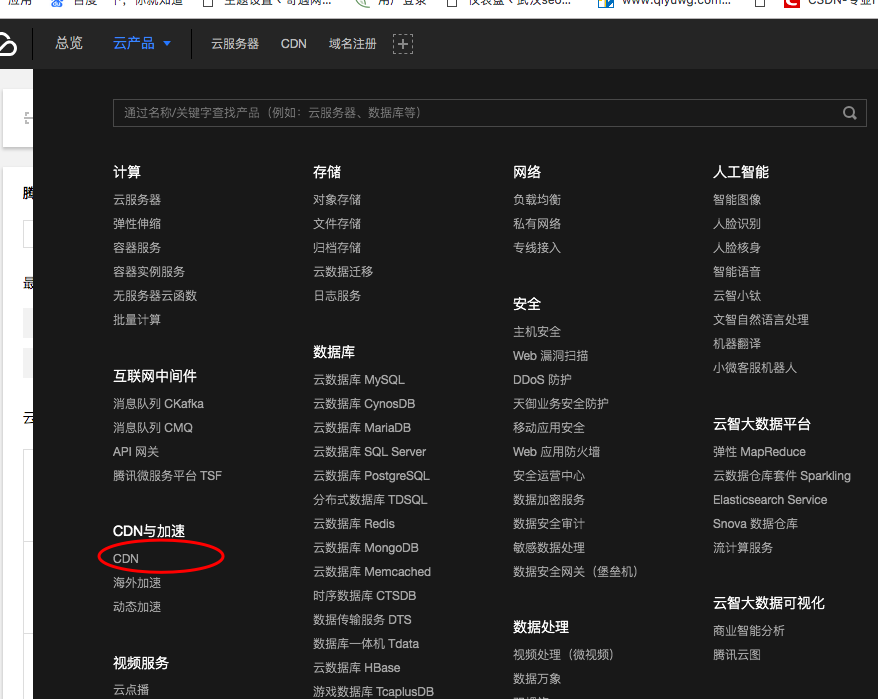The height and width of the screenshot is (699, 878).
Task: Open 总览 in top navigation
Action: [x=69, y=44]
